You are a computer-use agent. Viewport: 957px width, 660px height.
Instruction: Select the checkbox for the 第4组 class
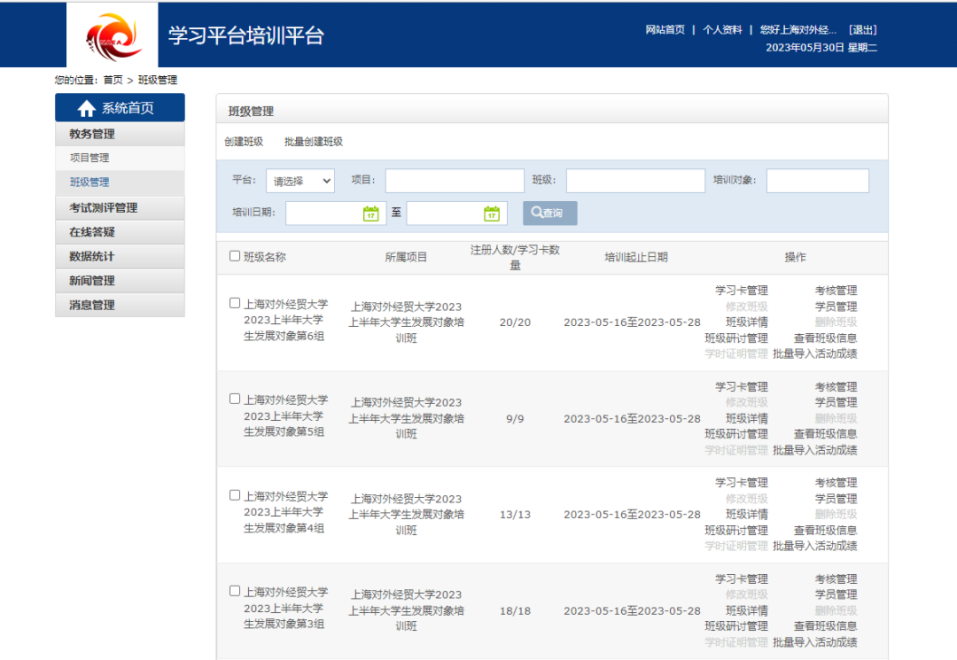click(235, 495)
